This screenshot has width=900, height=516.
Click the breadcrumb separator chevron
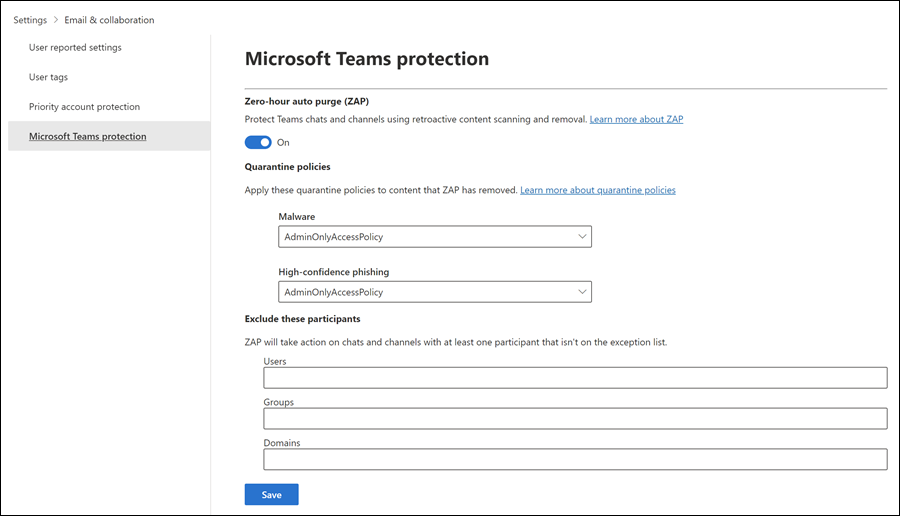point(56,20)
